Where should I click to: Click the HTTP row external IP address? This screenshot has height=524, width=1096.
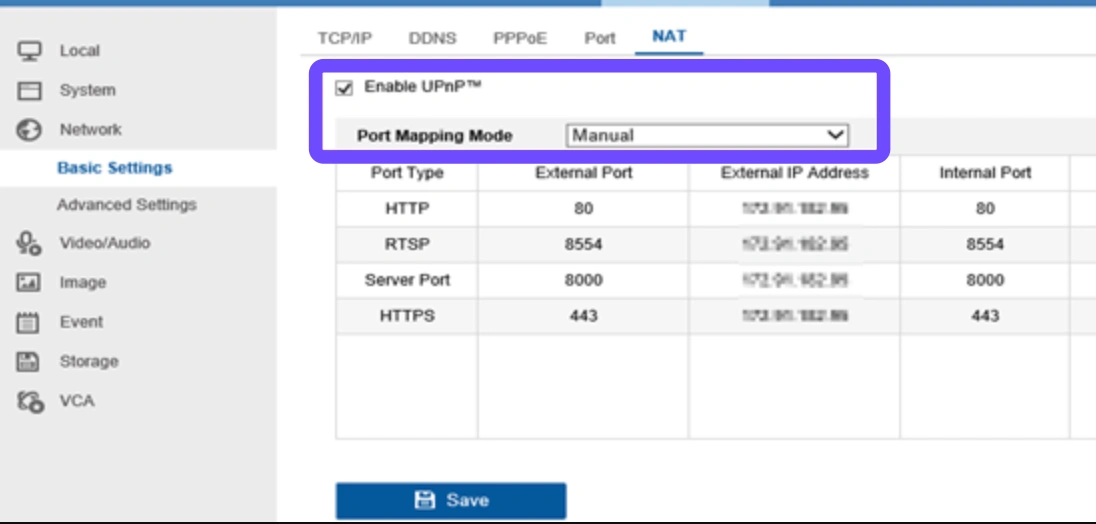(x=794, y=209)
